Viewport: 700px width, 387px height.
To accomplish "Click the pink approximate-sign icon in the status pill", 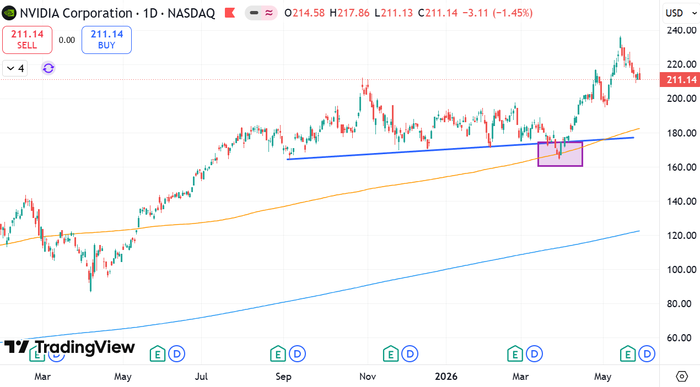I will [x=269, y=13].
